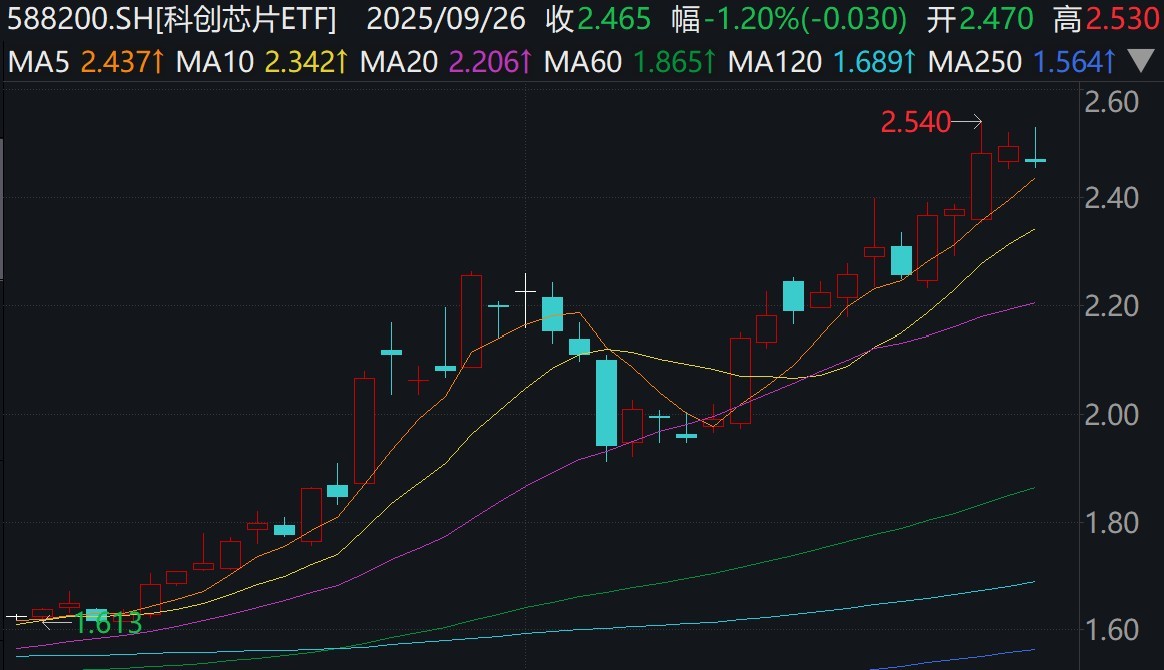Click the red 2.540 high price marker
This screenshot has width=1164, height=670.
click(x=914, y=123)
